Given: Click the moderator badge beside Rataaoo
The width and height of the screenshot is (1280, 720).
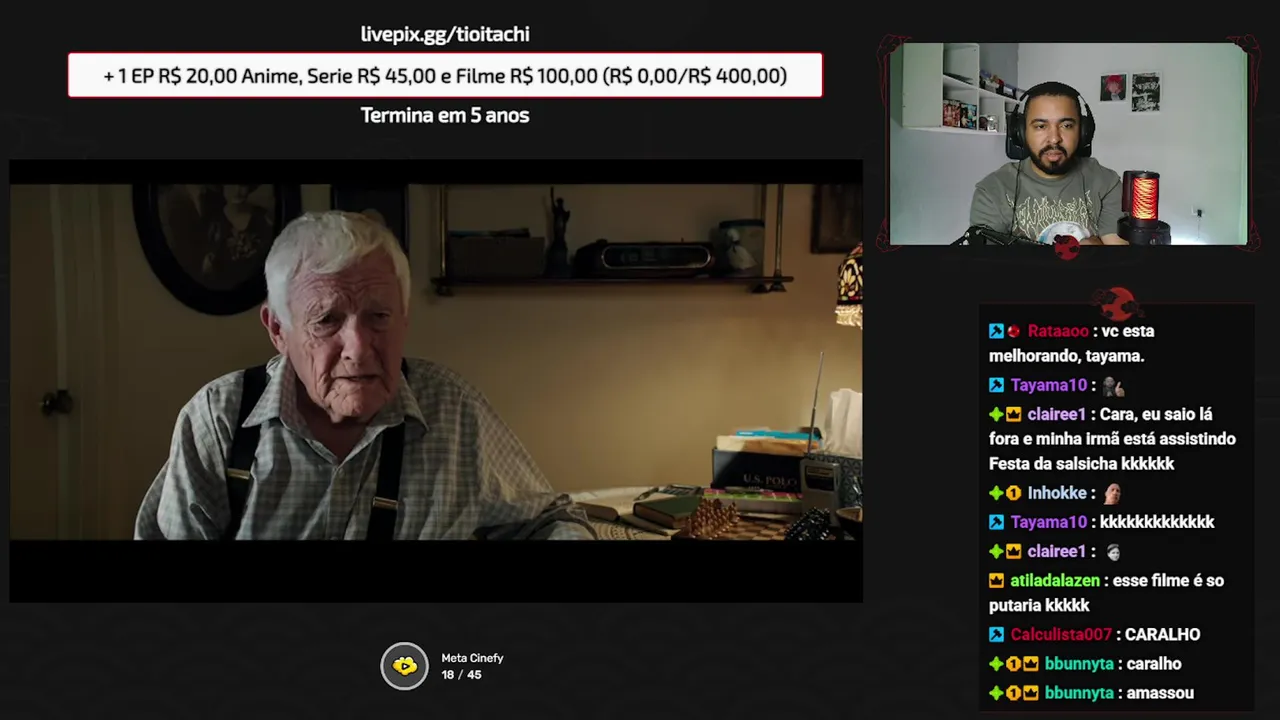Looking at the screenshot, I should pos(996,331).
